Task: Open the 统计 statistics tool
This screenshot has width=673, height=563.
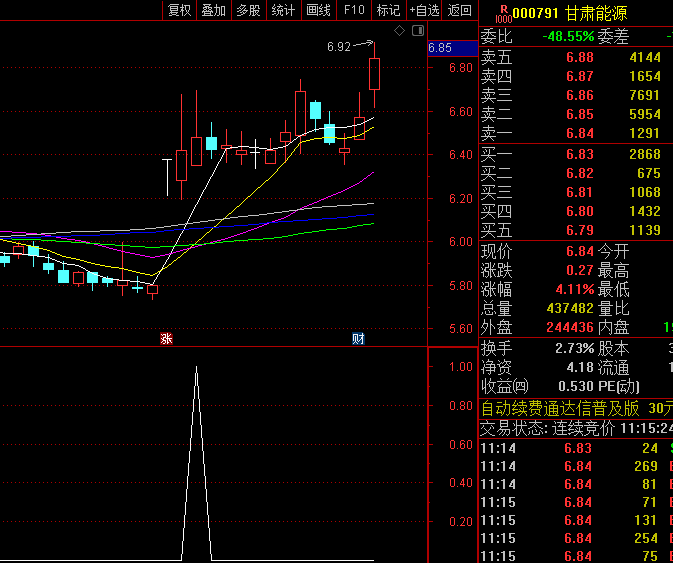Action: point(283,10)
